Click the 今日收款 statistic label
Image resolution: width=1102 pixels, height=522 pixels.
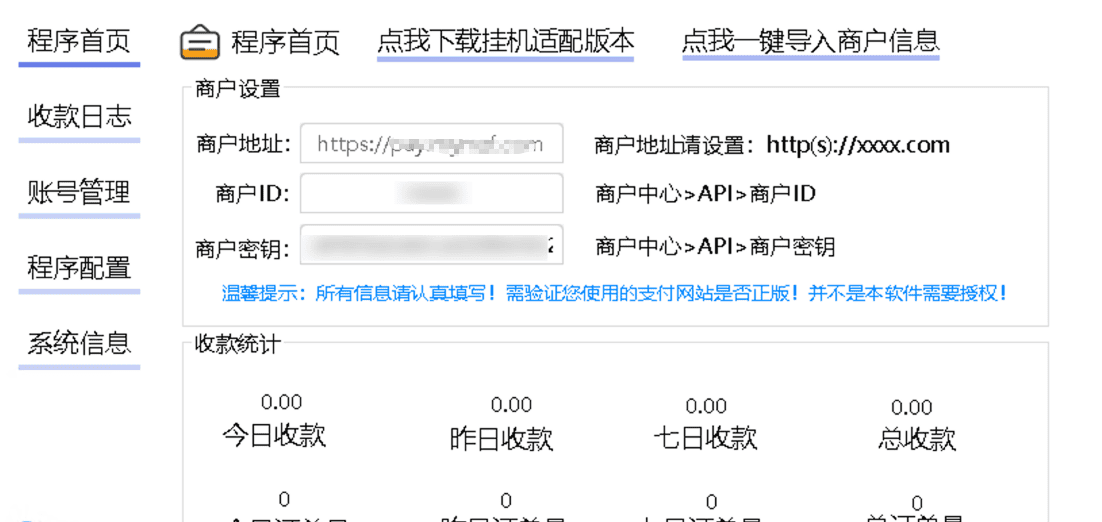coord(274,435)
